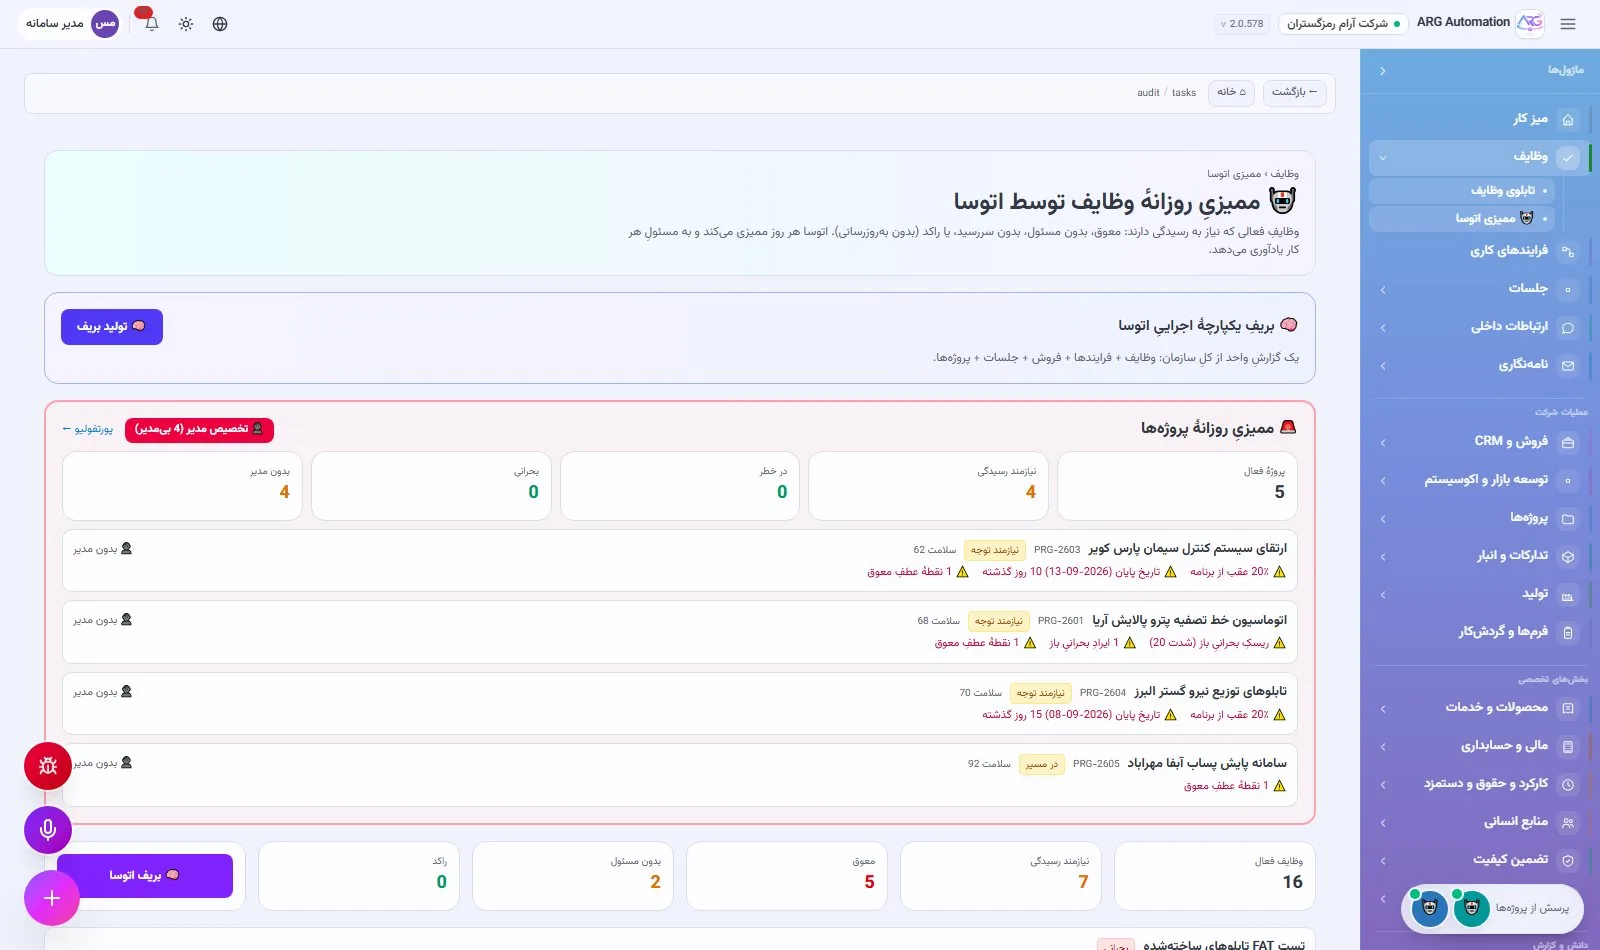Select ممیزی اتوسا submenu item
1600x950 pixels.
1462,218
